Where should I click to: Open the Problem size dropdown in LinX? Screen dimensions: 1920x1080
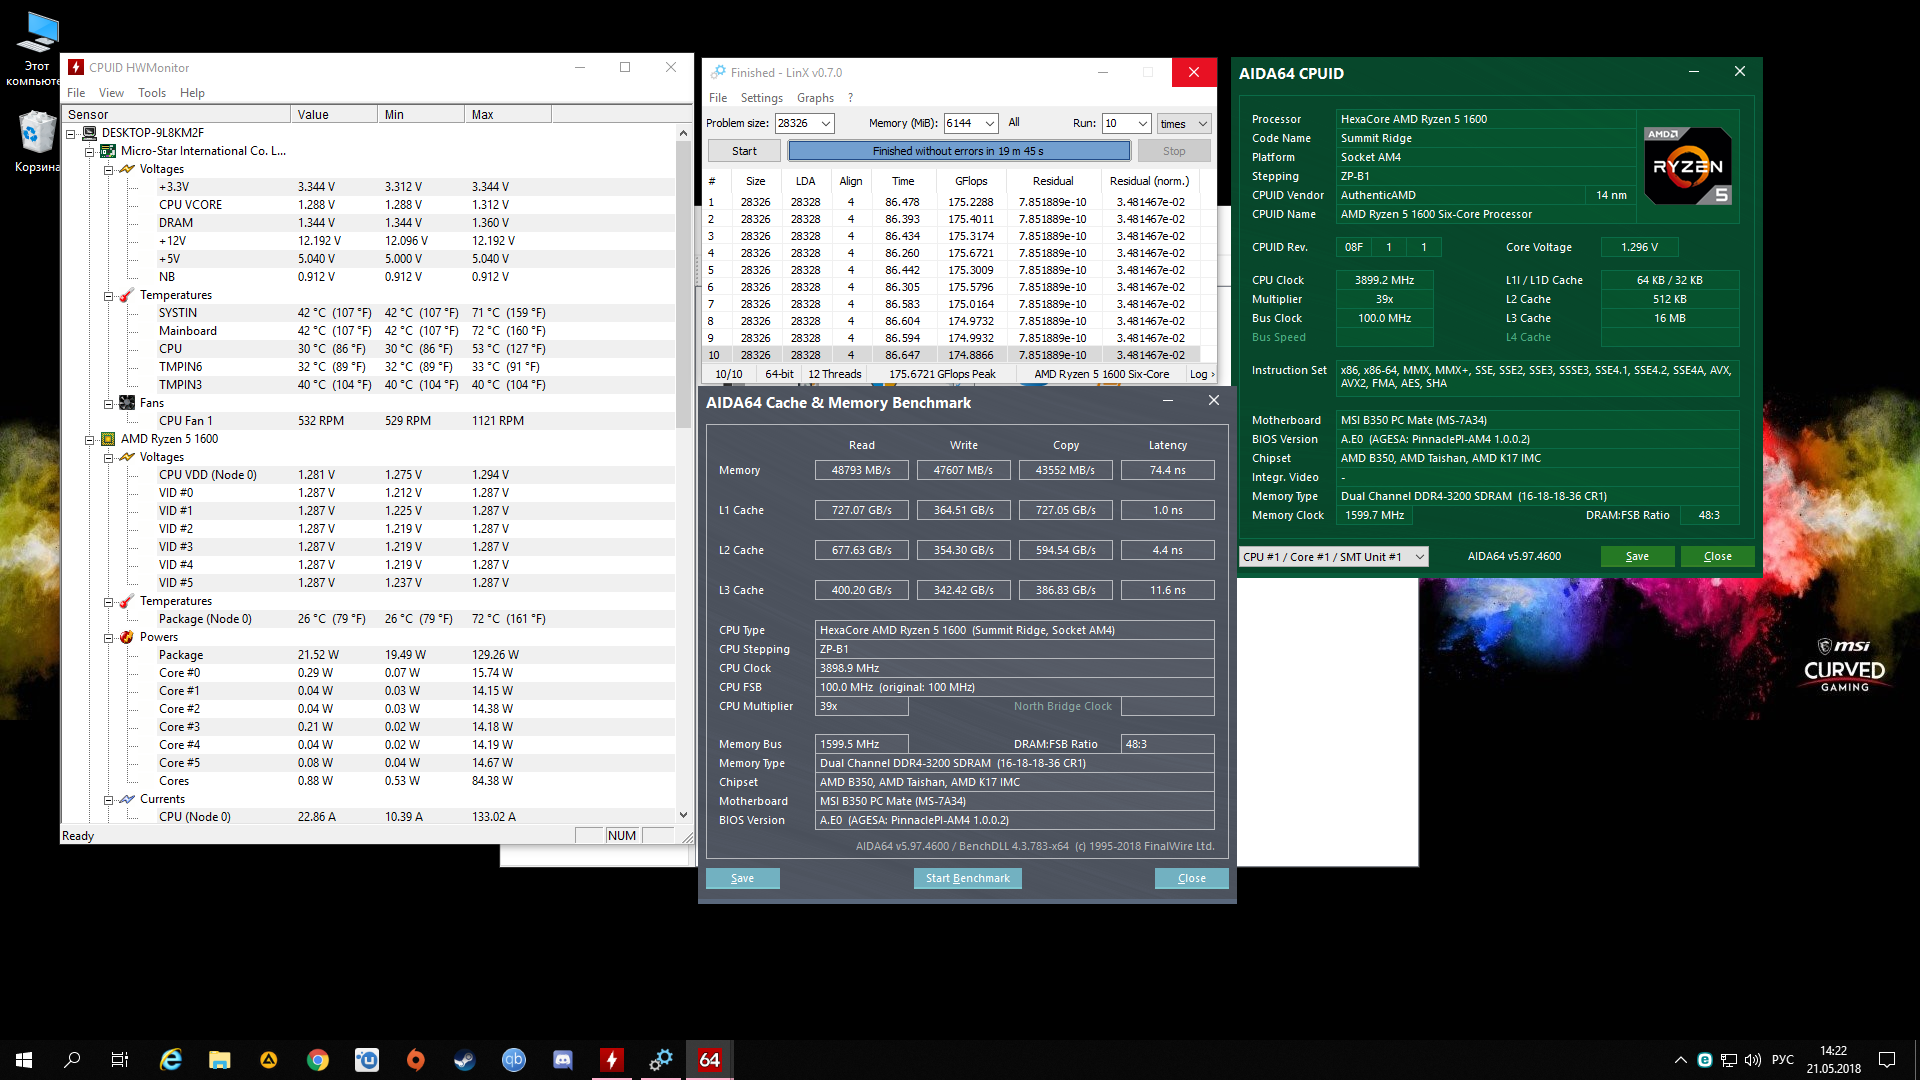point(826,123)
